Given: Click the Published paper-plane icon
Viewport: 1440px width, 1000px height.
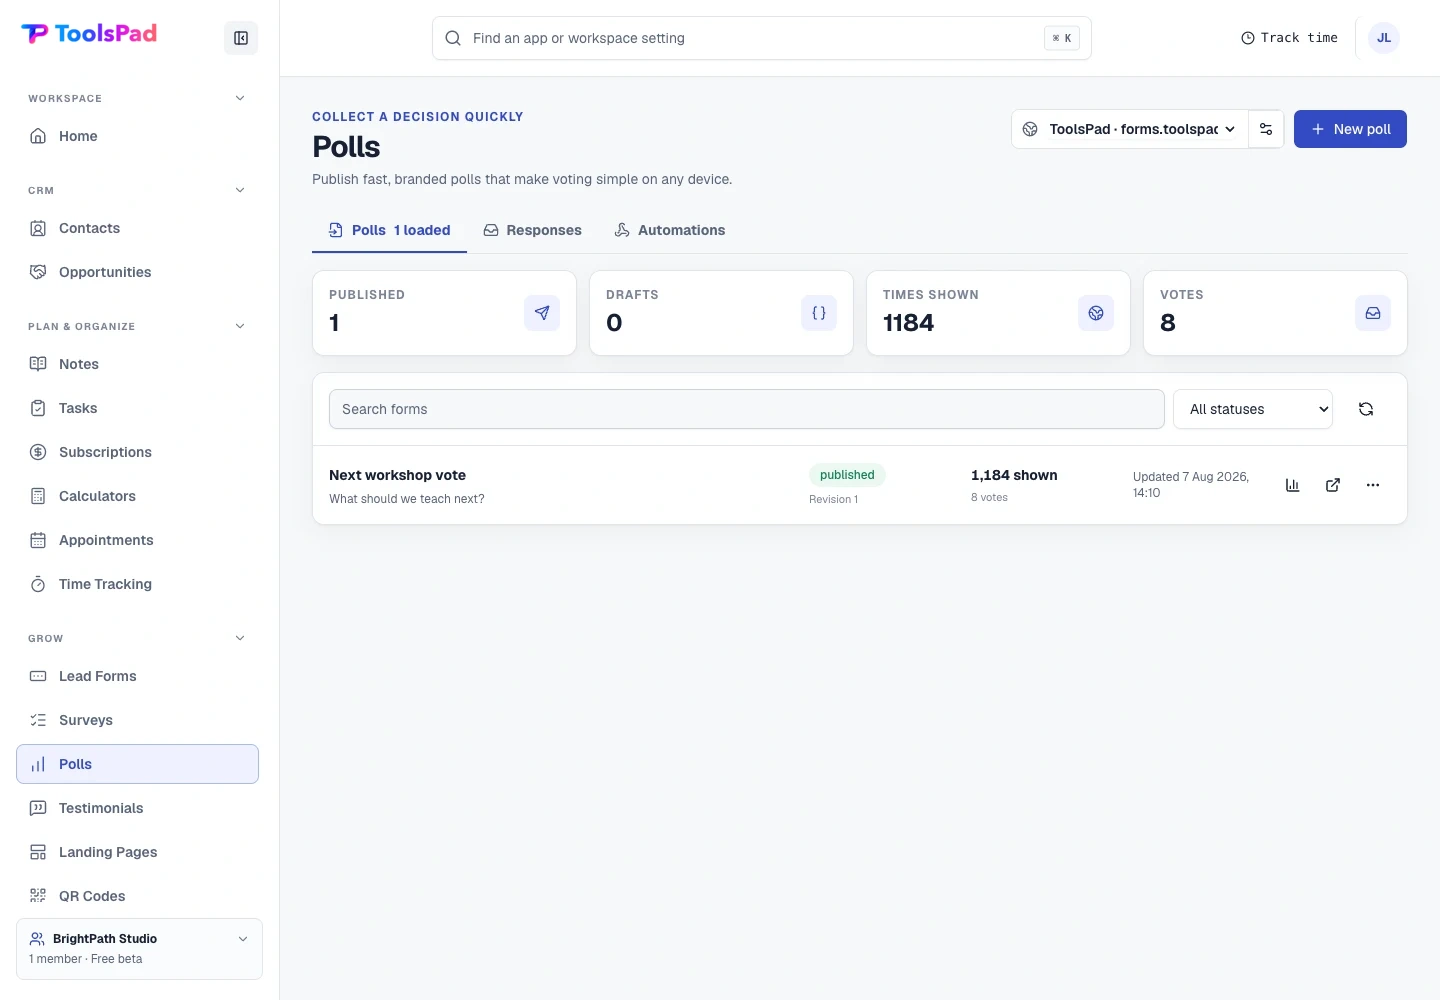Looking at the screenshot, I should click(542, 313).
